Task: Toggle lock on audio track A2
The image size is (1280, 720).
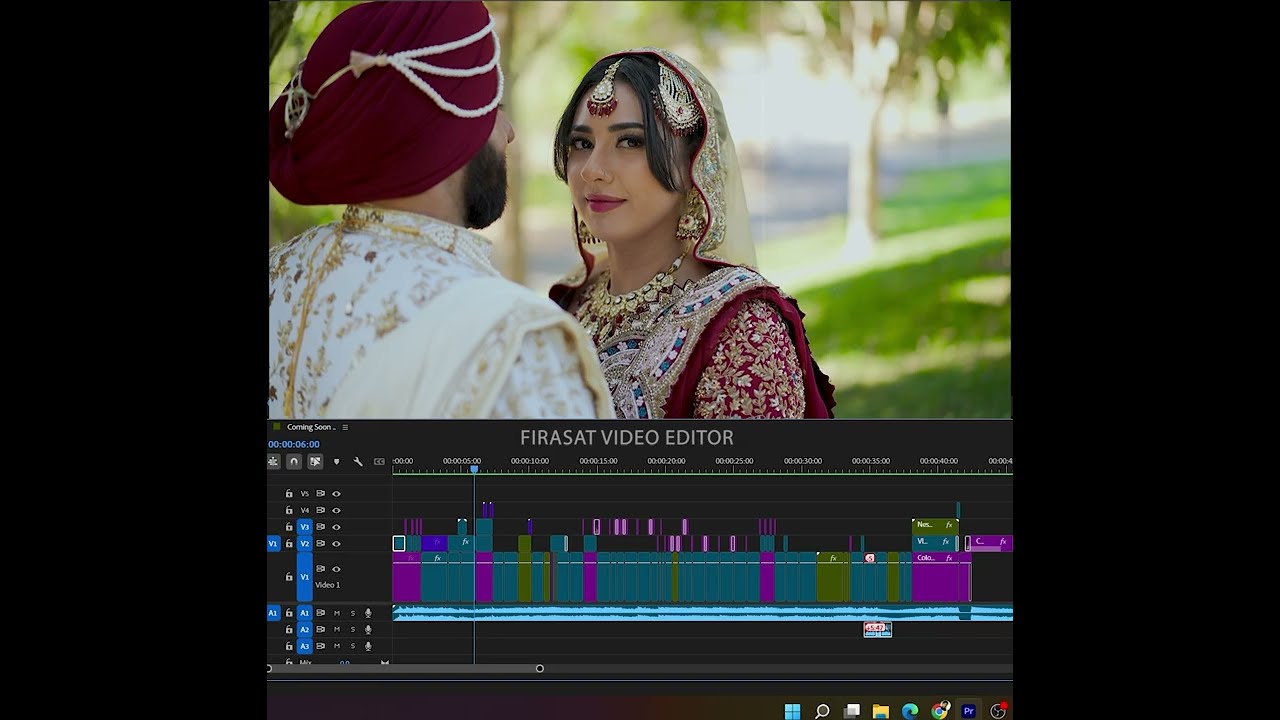Action: coord(289,629)
